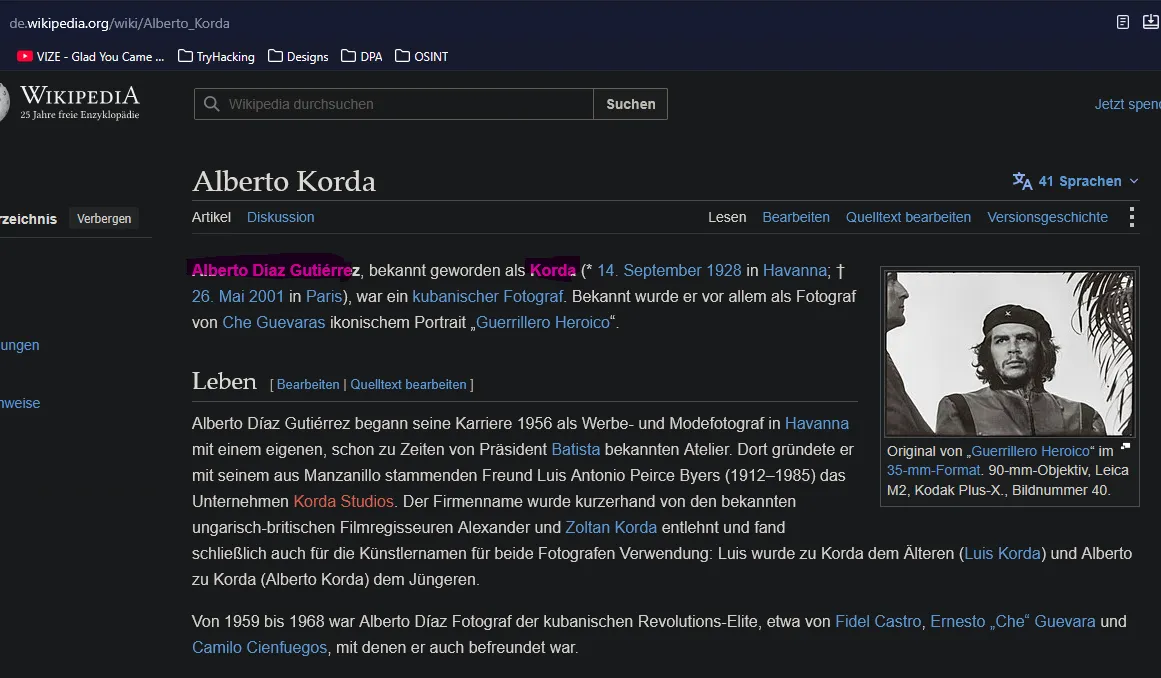
Task: Click Bearbeiten next to Leben heading
Action: tap(308, 384)
